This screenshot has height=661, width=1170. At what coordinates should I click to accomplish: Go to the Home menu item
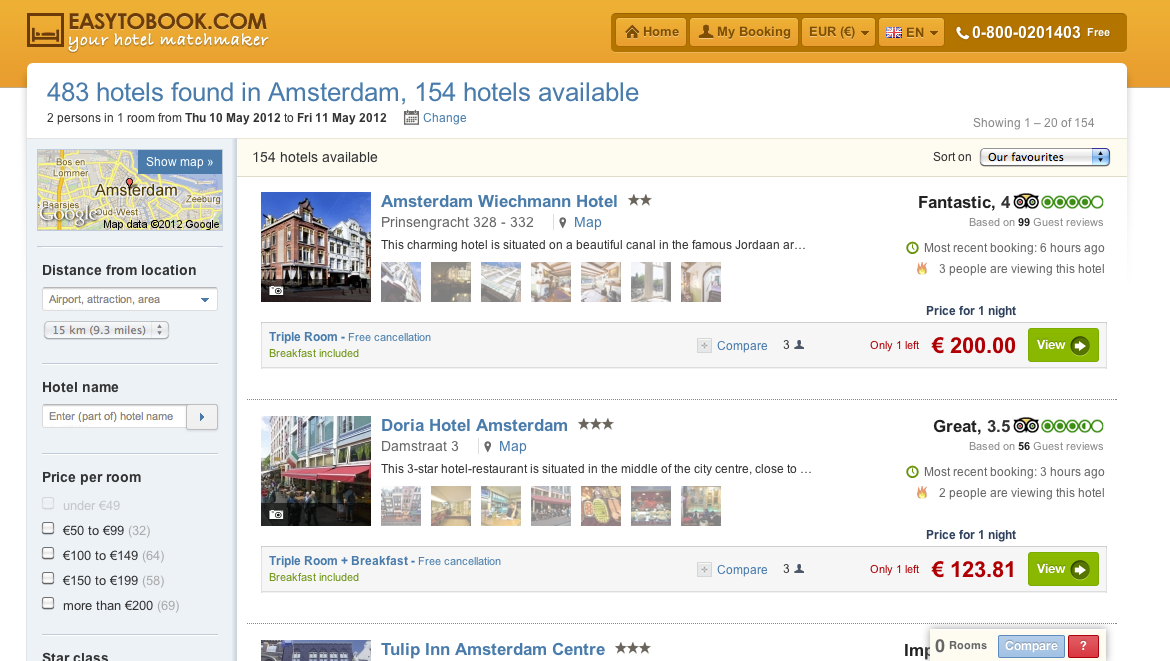651,32
